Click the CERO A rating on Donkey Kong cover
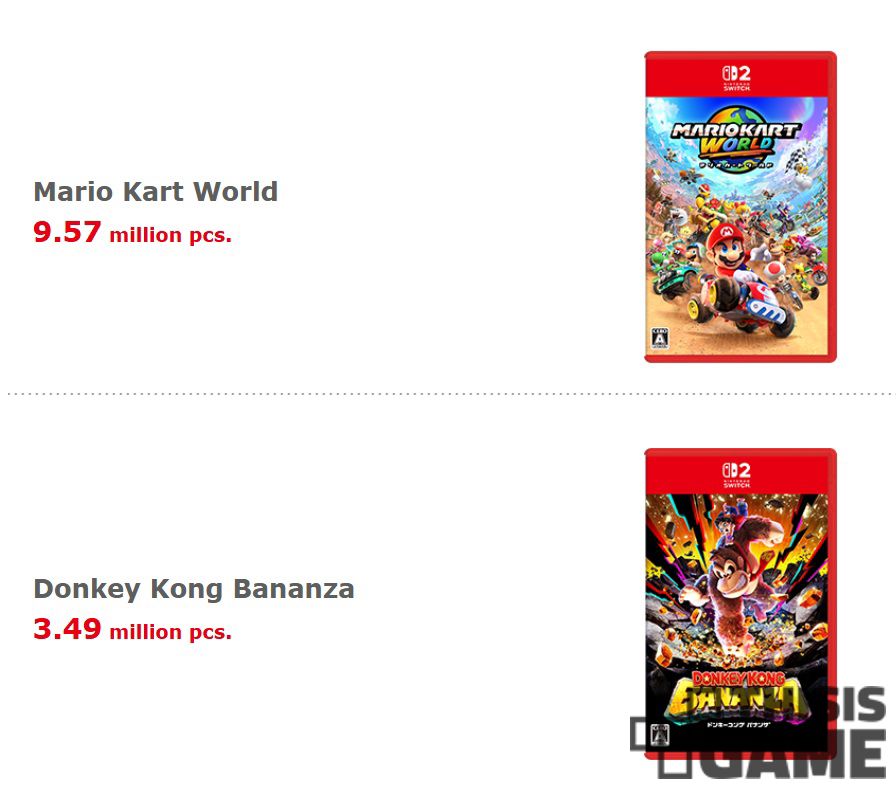The width and height of the screenshot is (896, 789). click(660, 735)
